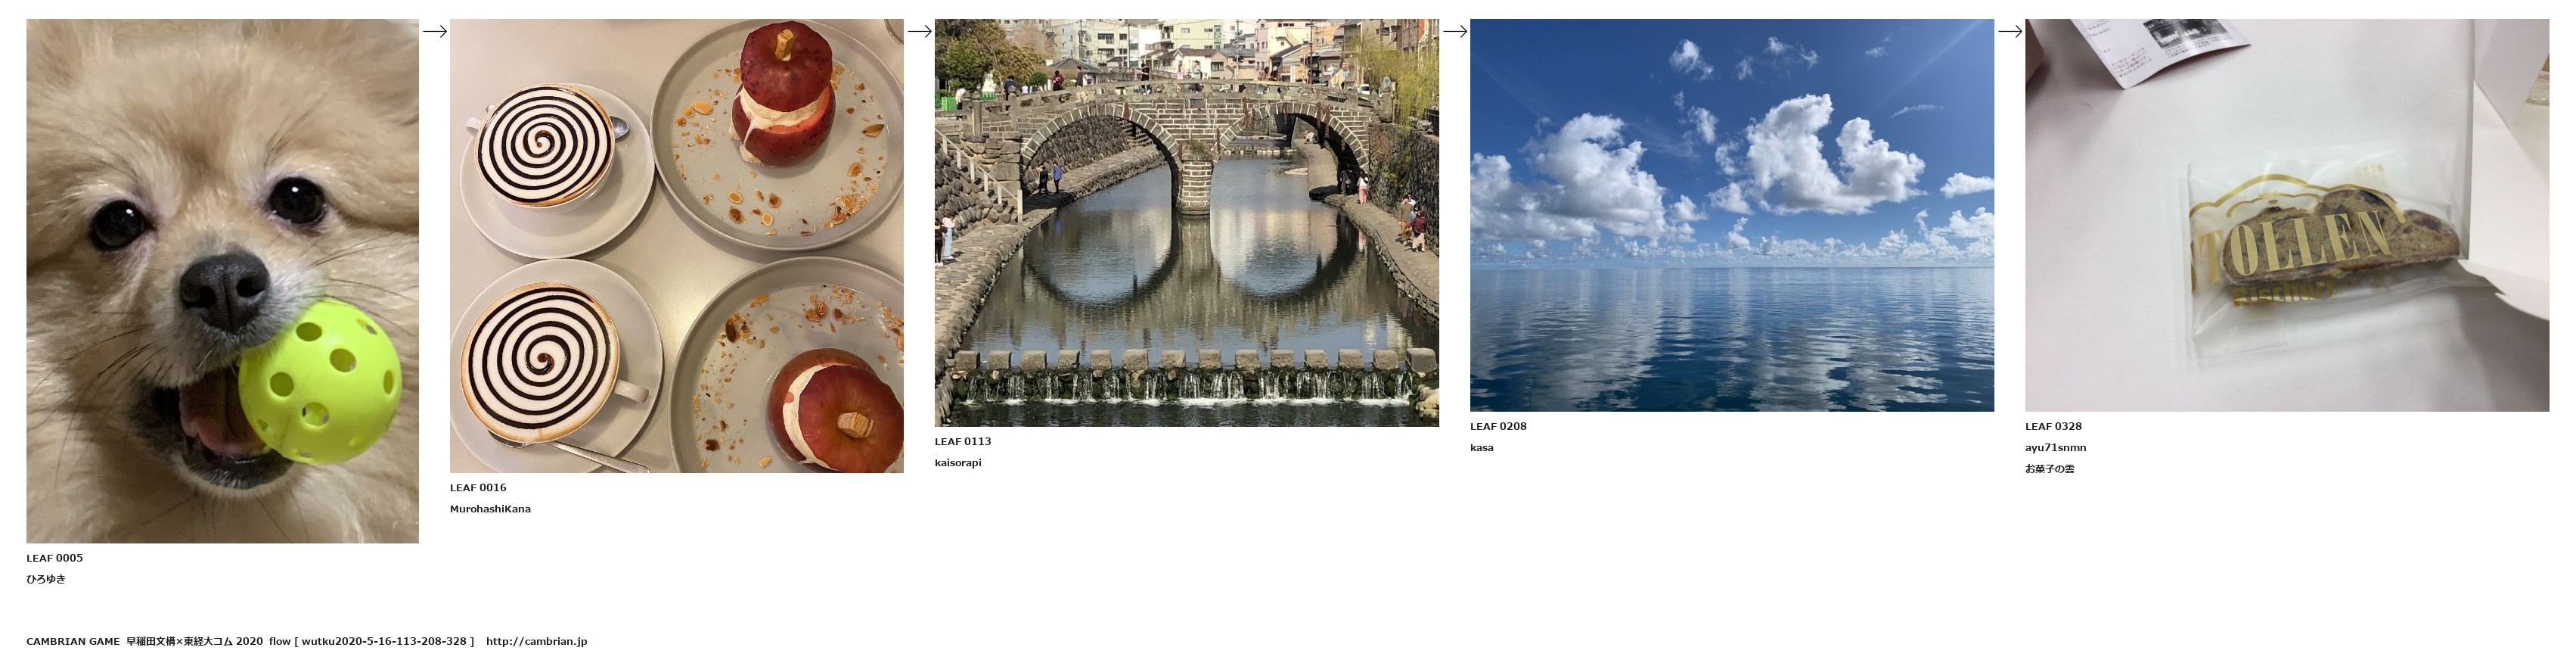Open the spiral latte and apples photo
Image resolution: width=2576 pixels, height=660 pixels.
tap(676, 246)
